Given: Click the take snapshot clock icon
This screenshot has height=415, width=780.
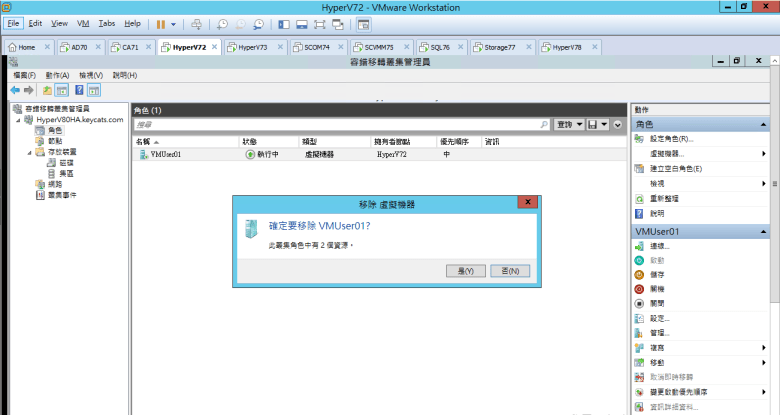Looking at the screenshot, I should pyautogui.click(x=222, y=23).
